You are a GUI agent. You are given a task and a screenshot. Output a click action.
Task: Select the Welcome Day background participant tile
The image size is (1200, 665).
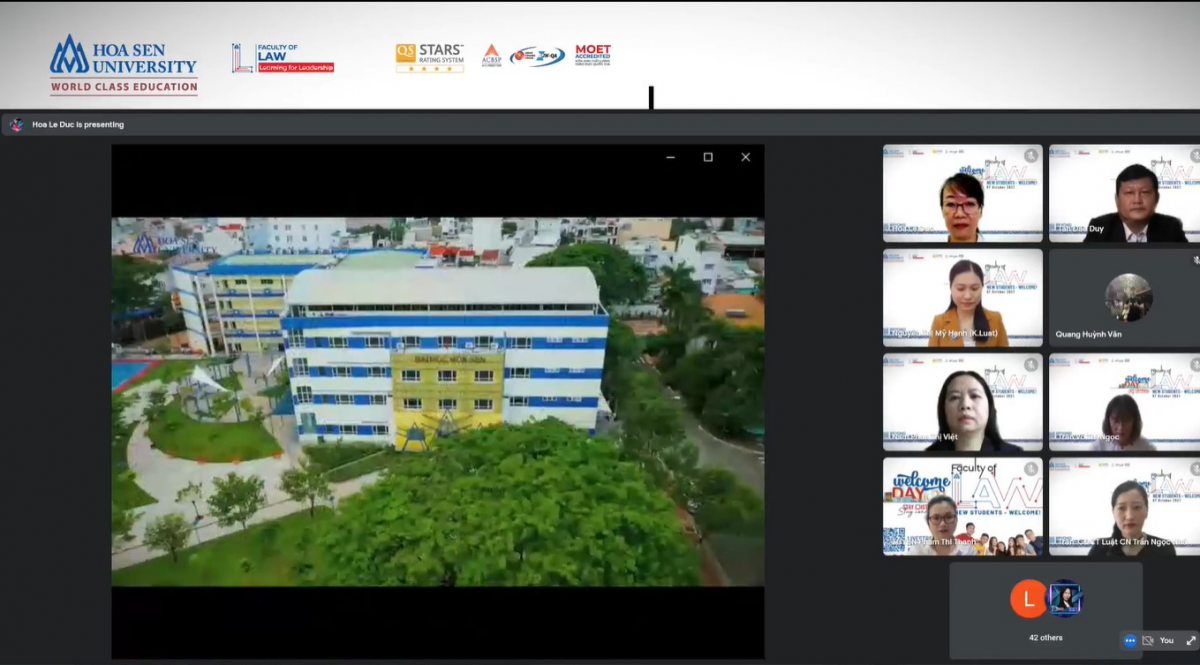point(962,506)
